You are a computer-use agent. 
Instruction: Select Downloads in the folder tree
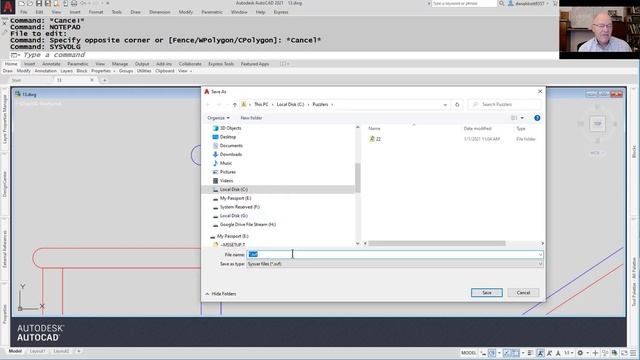pos(231,154)
